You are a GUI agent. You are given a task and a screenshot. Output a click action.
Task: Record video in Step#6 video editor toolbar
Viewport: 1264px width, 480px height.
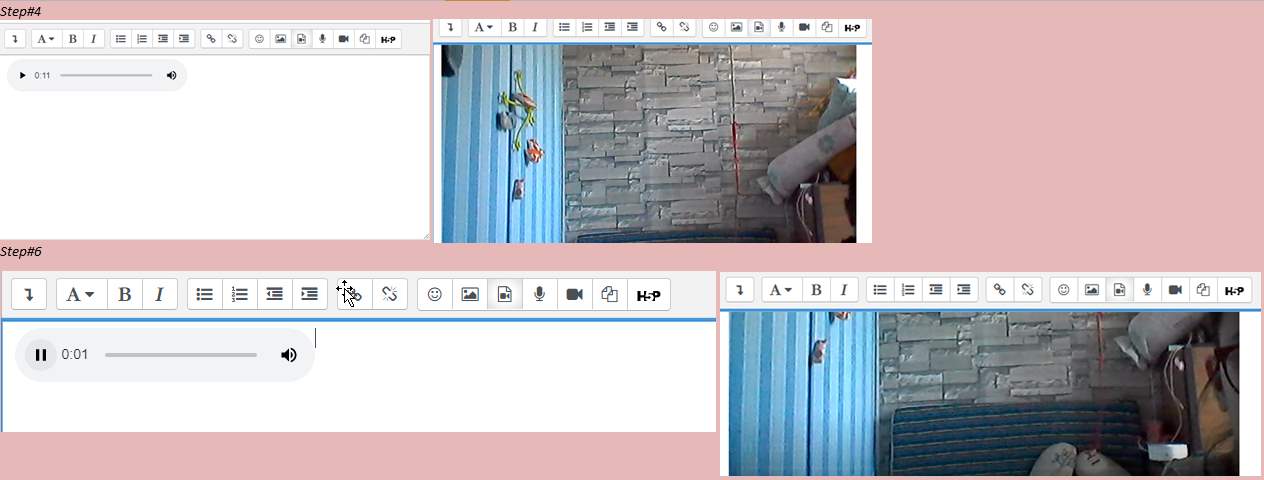click(x=1175, y=290)
